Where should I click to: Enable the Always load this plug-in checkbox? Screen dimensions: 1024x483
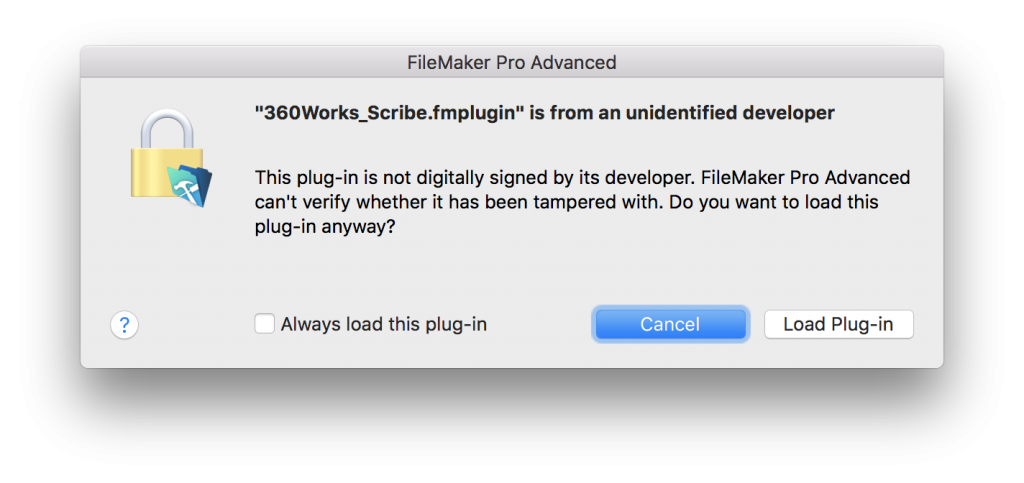pyautogui.click(x=264, y=324)
